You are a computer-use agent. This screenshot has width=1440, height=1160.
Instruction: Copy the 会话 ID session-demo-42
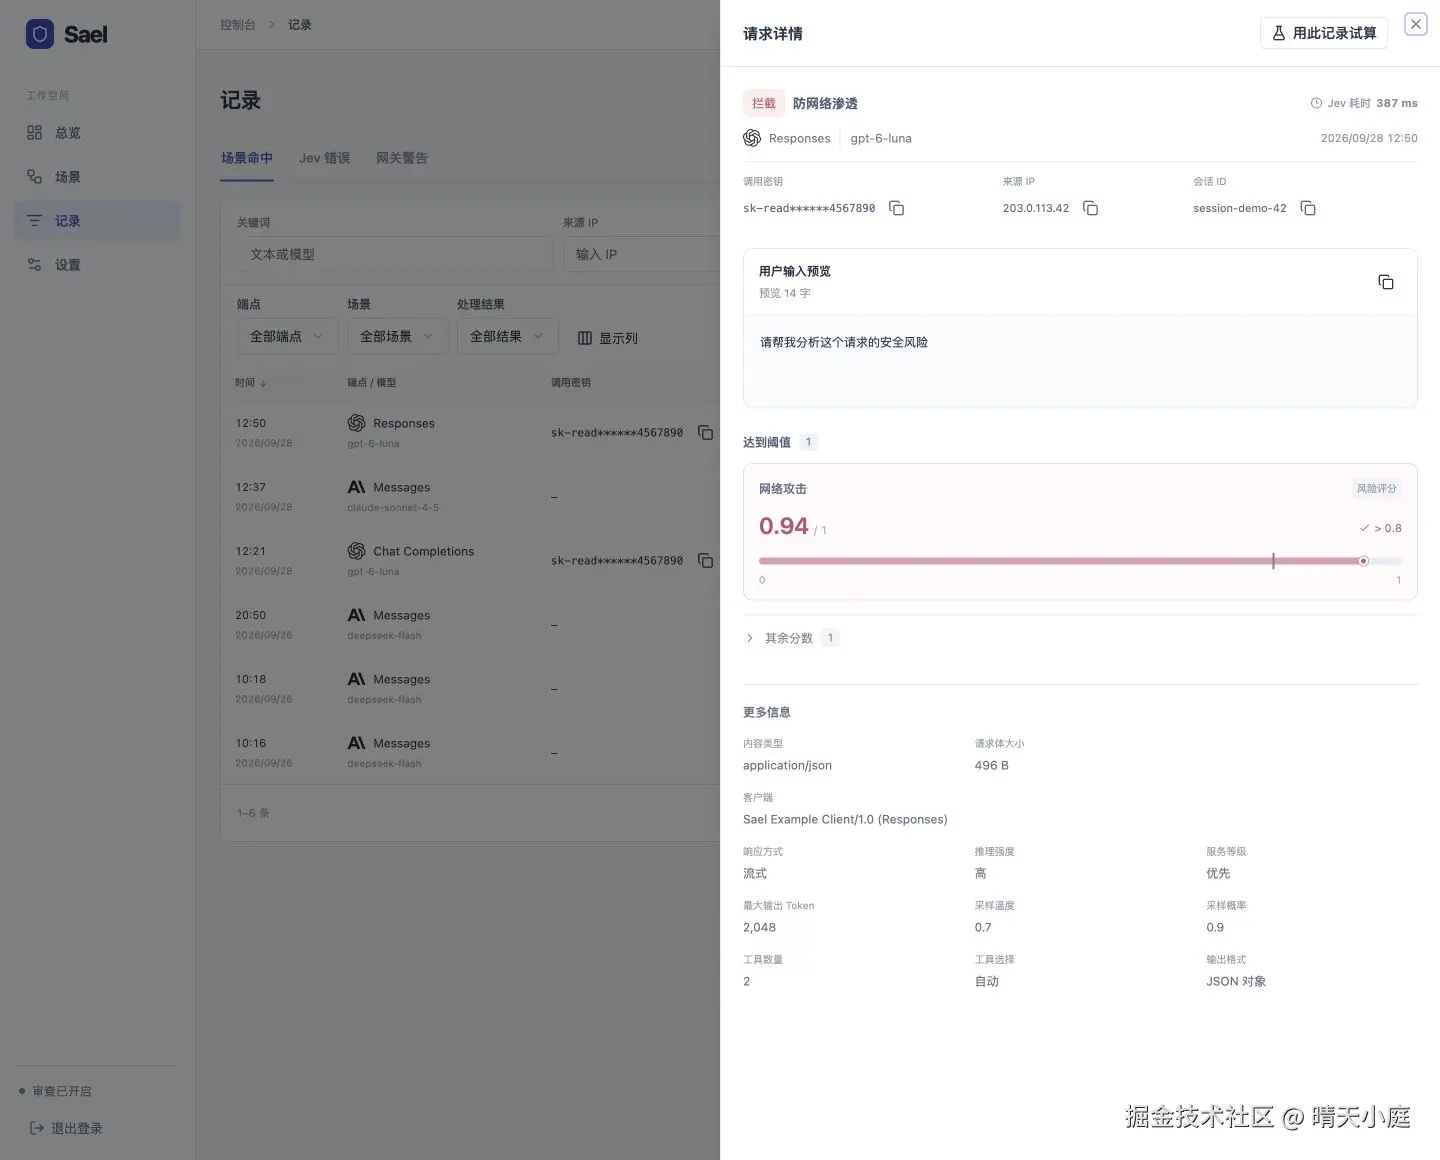coord(1308,208)
